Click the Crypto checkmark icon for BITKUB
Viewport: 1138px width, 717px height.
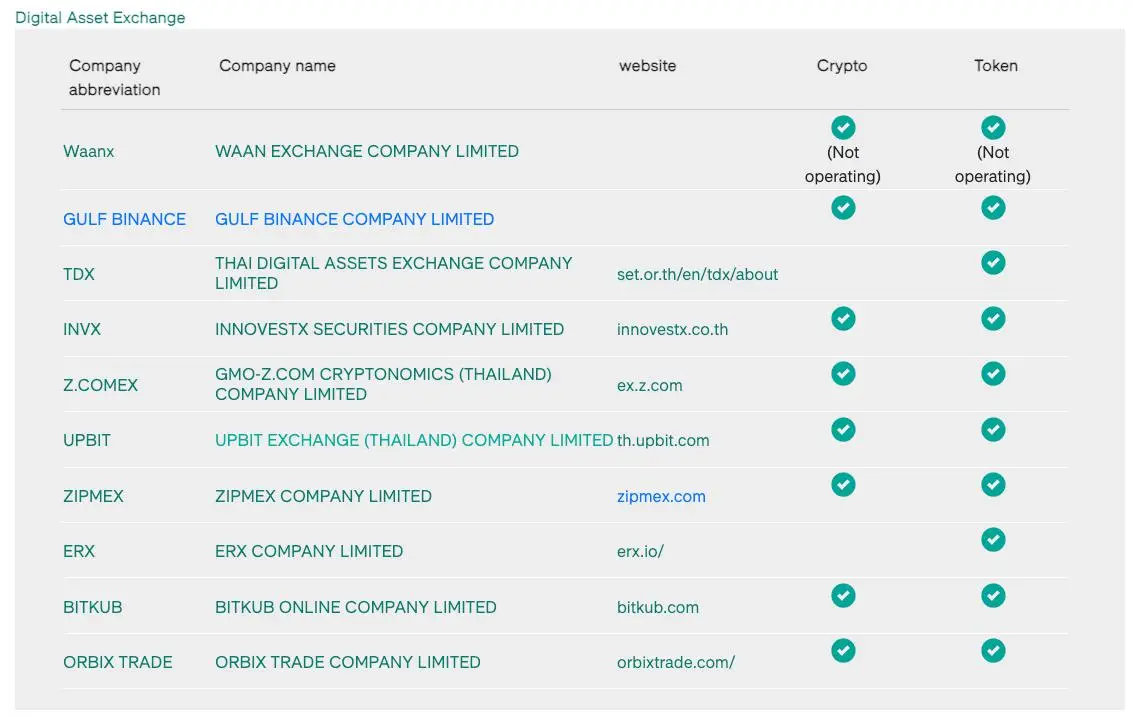843,595
